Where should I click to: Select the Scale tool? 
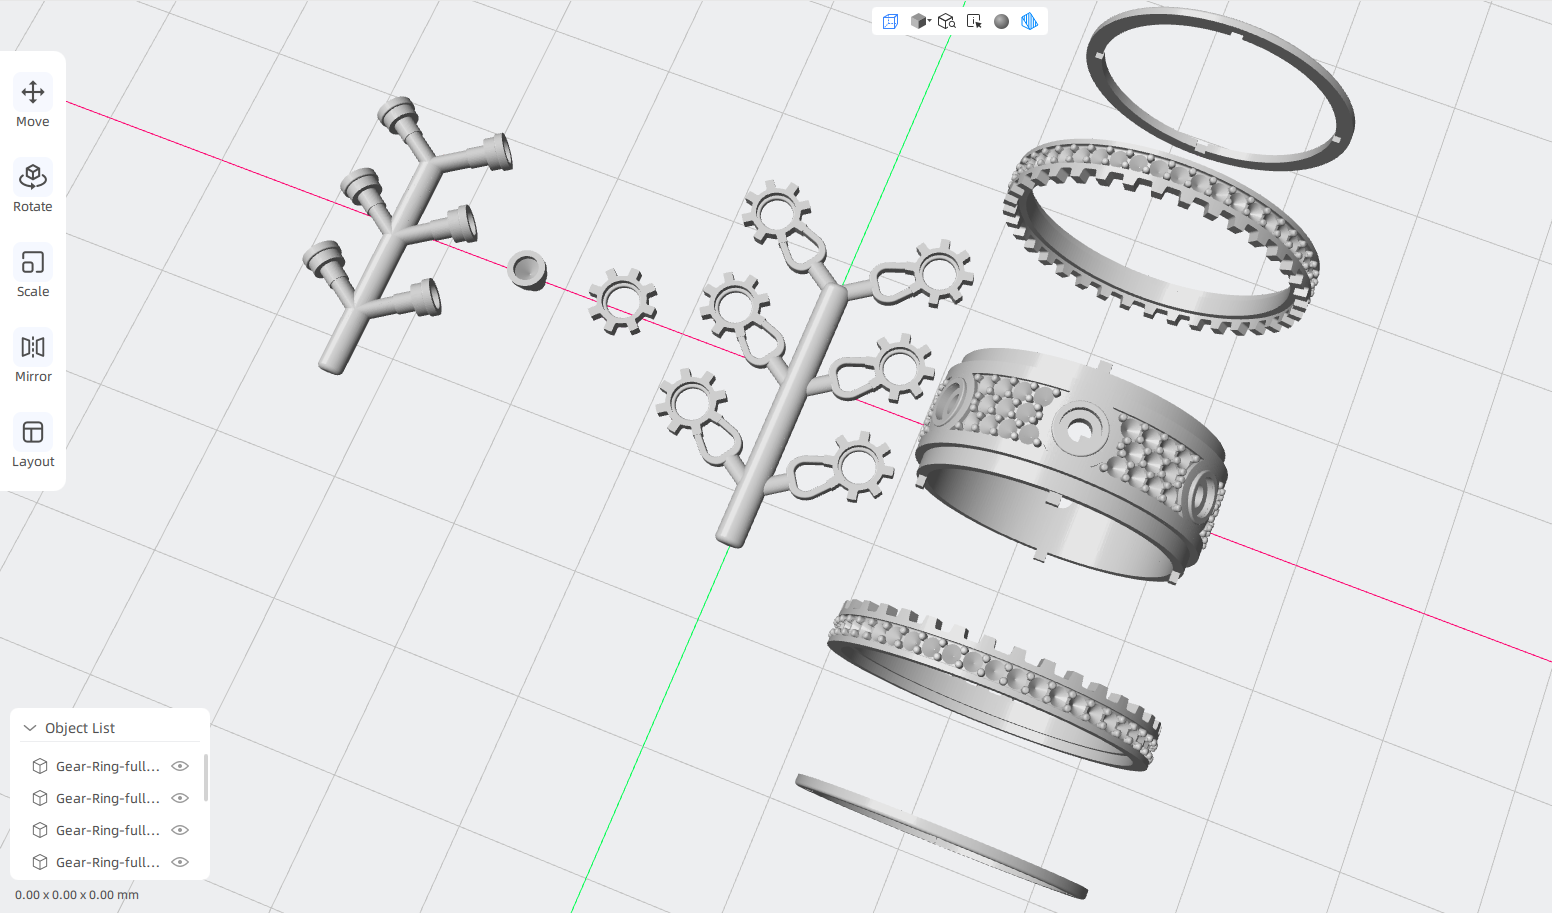(x=33, y=273)
